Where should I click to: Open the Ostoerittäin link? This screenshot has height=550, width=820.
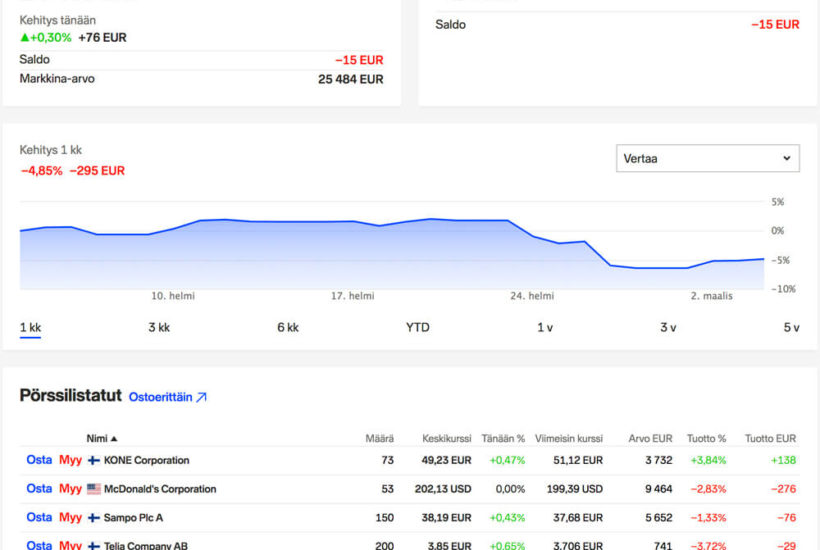(x=167, y=397)
